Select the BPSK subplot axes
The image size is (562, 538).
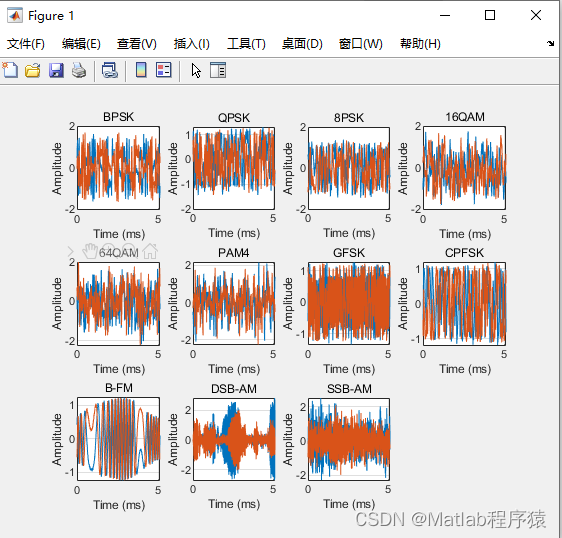[119, 168]
